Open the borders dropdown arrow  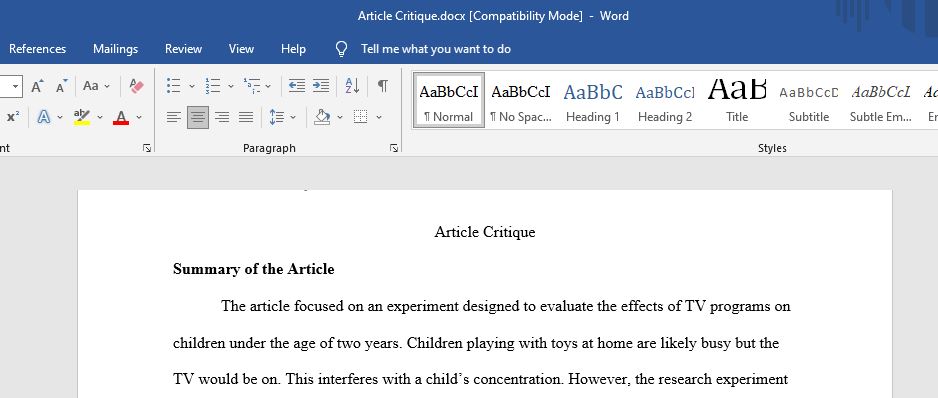[x=379, y=117]
